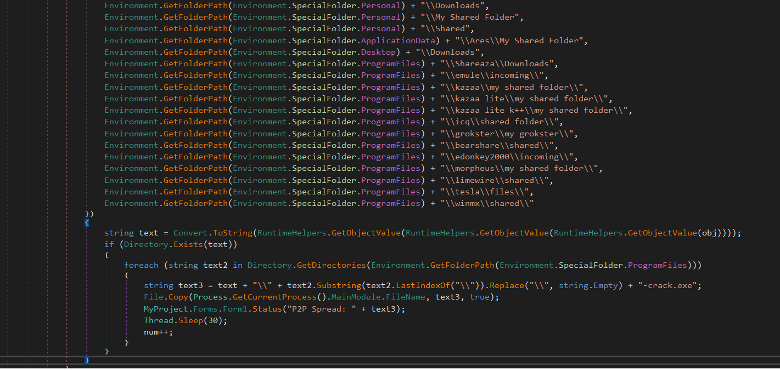Place cursor on the foreach keyword

[142, 266]
